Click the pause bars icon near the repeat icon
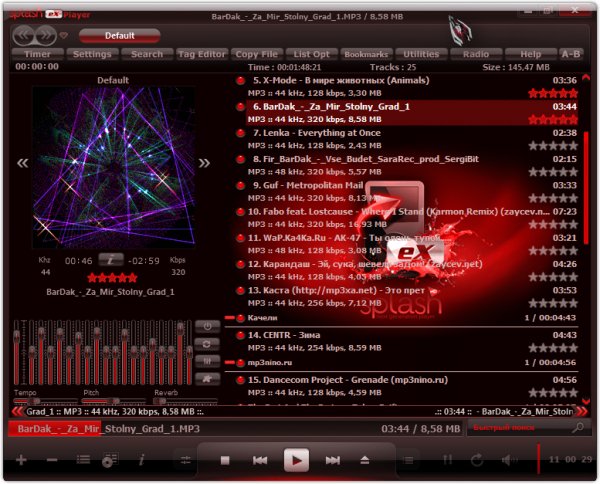 [x=447, y=460]
